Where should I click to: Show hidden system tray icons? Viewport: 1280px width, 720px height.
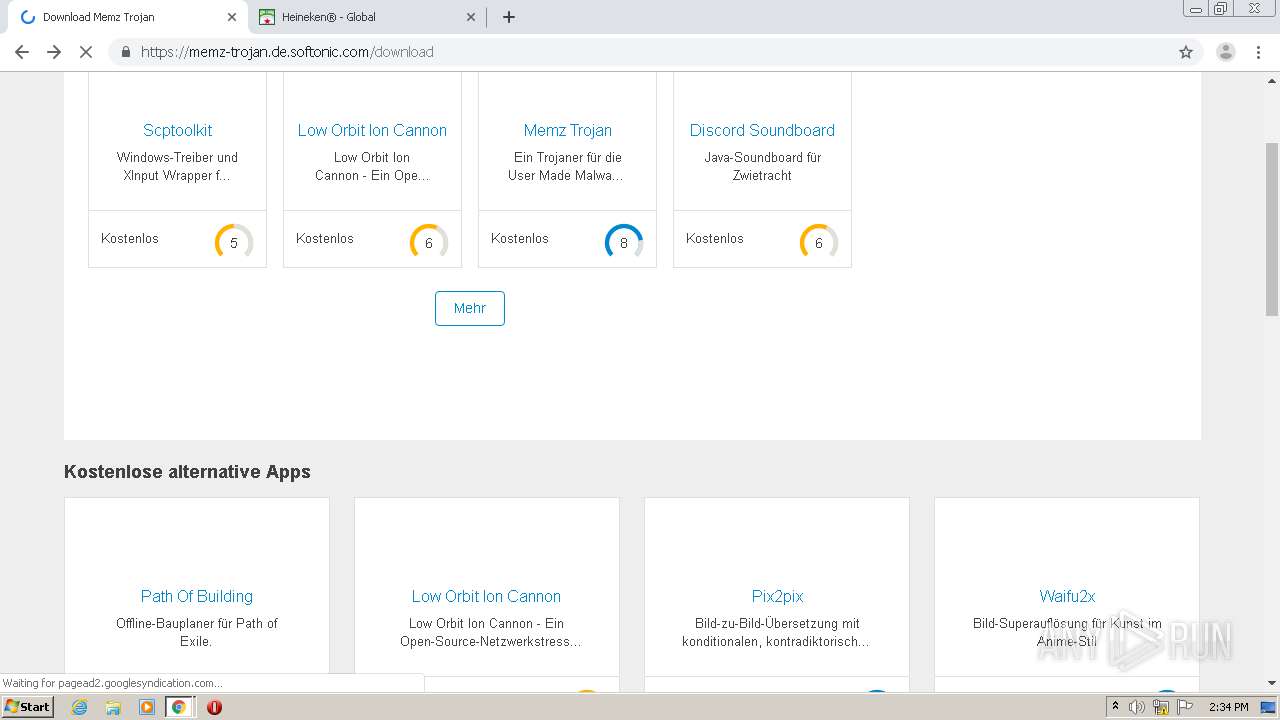1116,707
